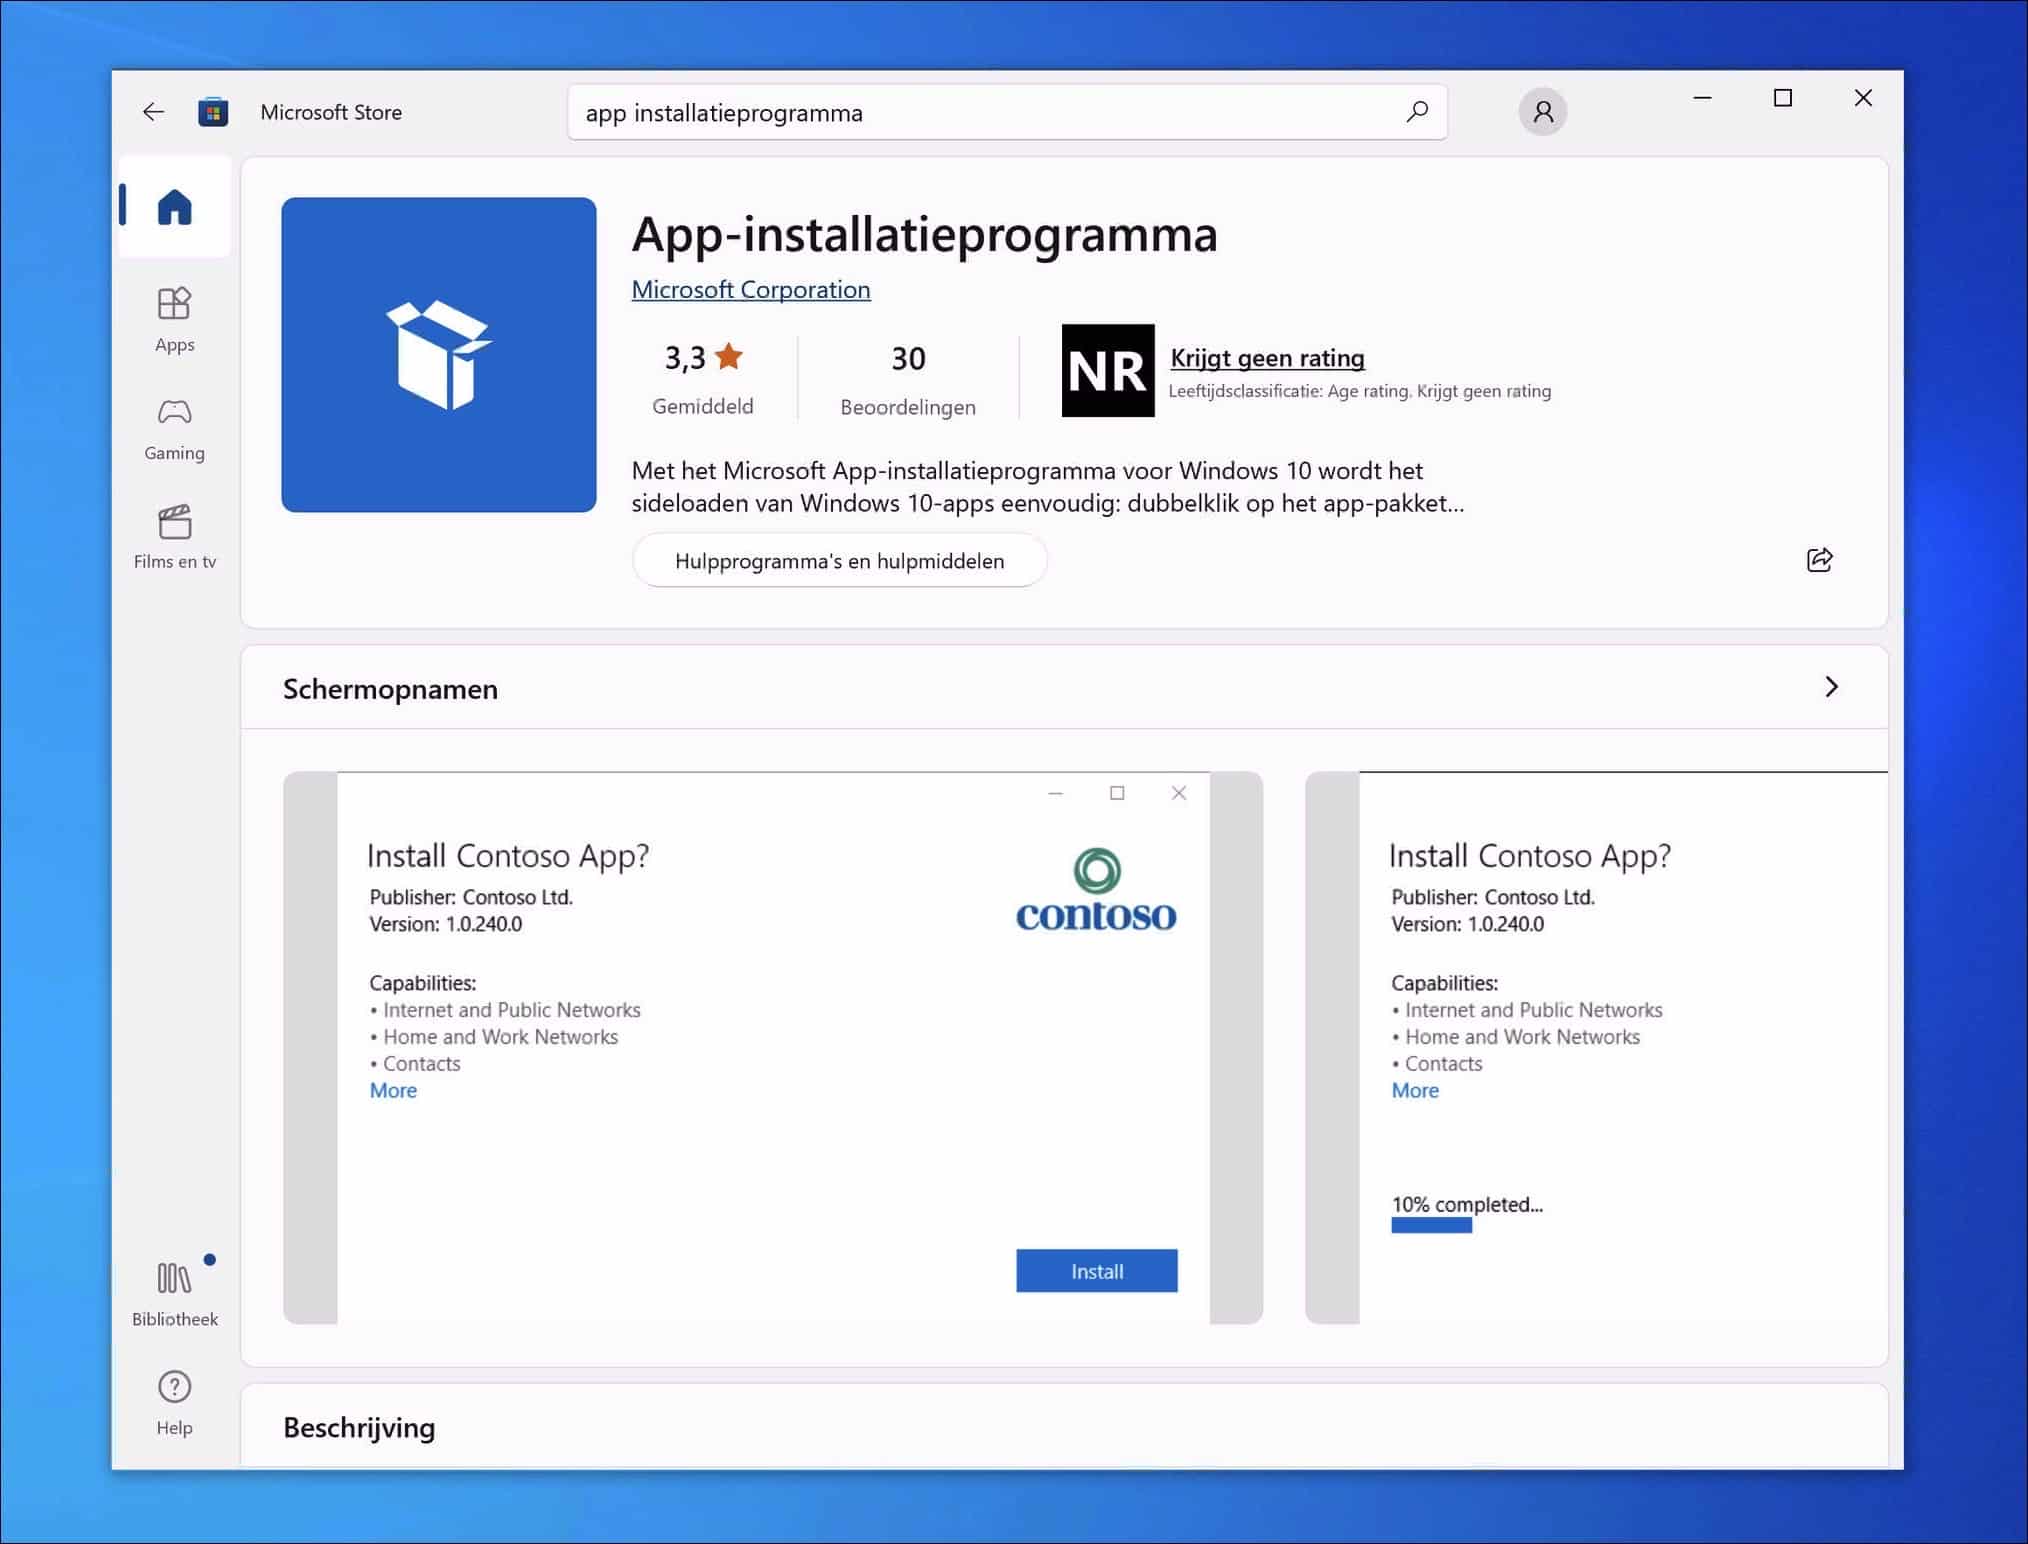This screenshot has width=2028, height=1544.
Task: Open the account profile icon
Action: pos(1541,111)
